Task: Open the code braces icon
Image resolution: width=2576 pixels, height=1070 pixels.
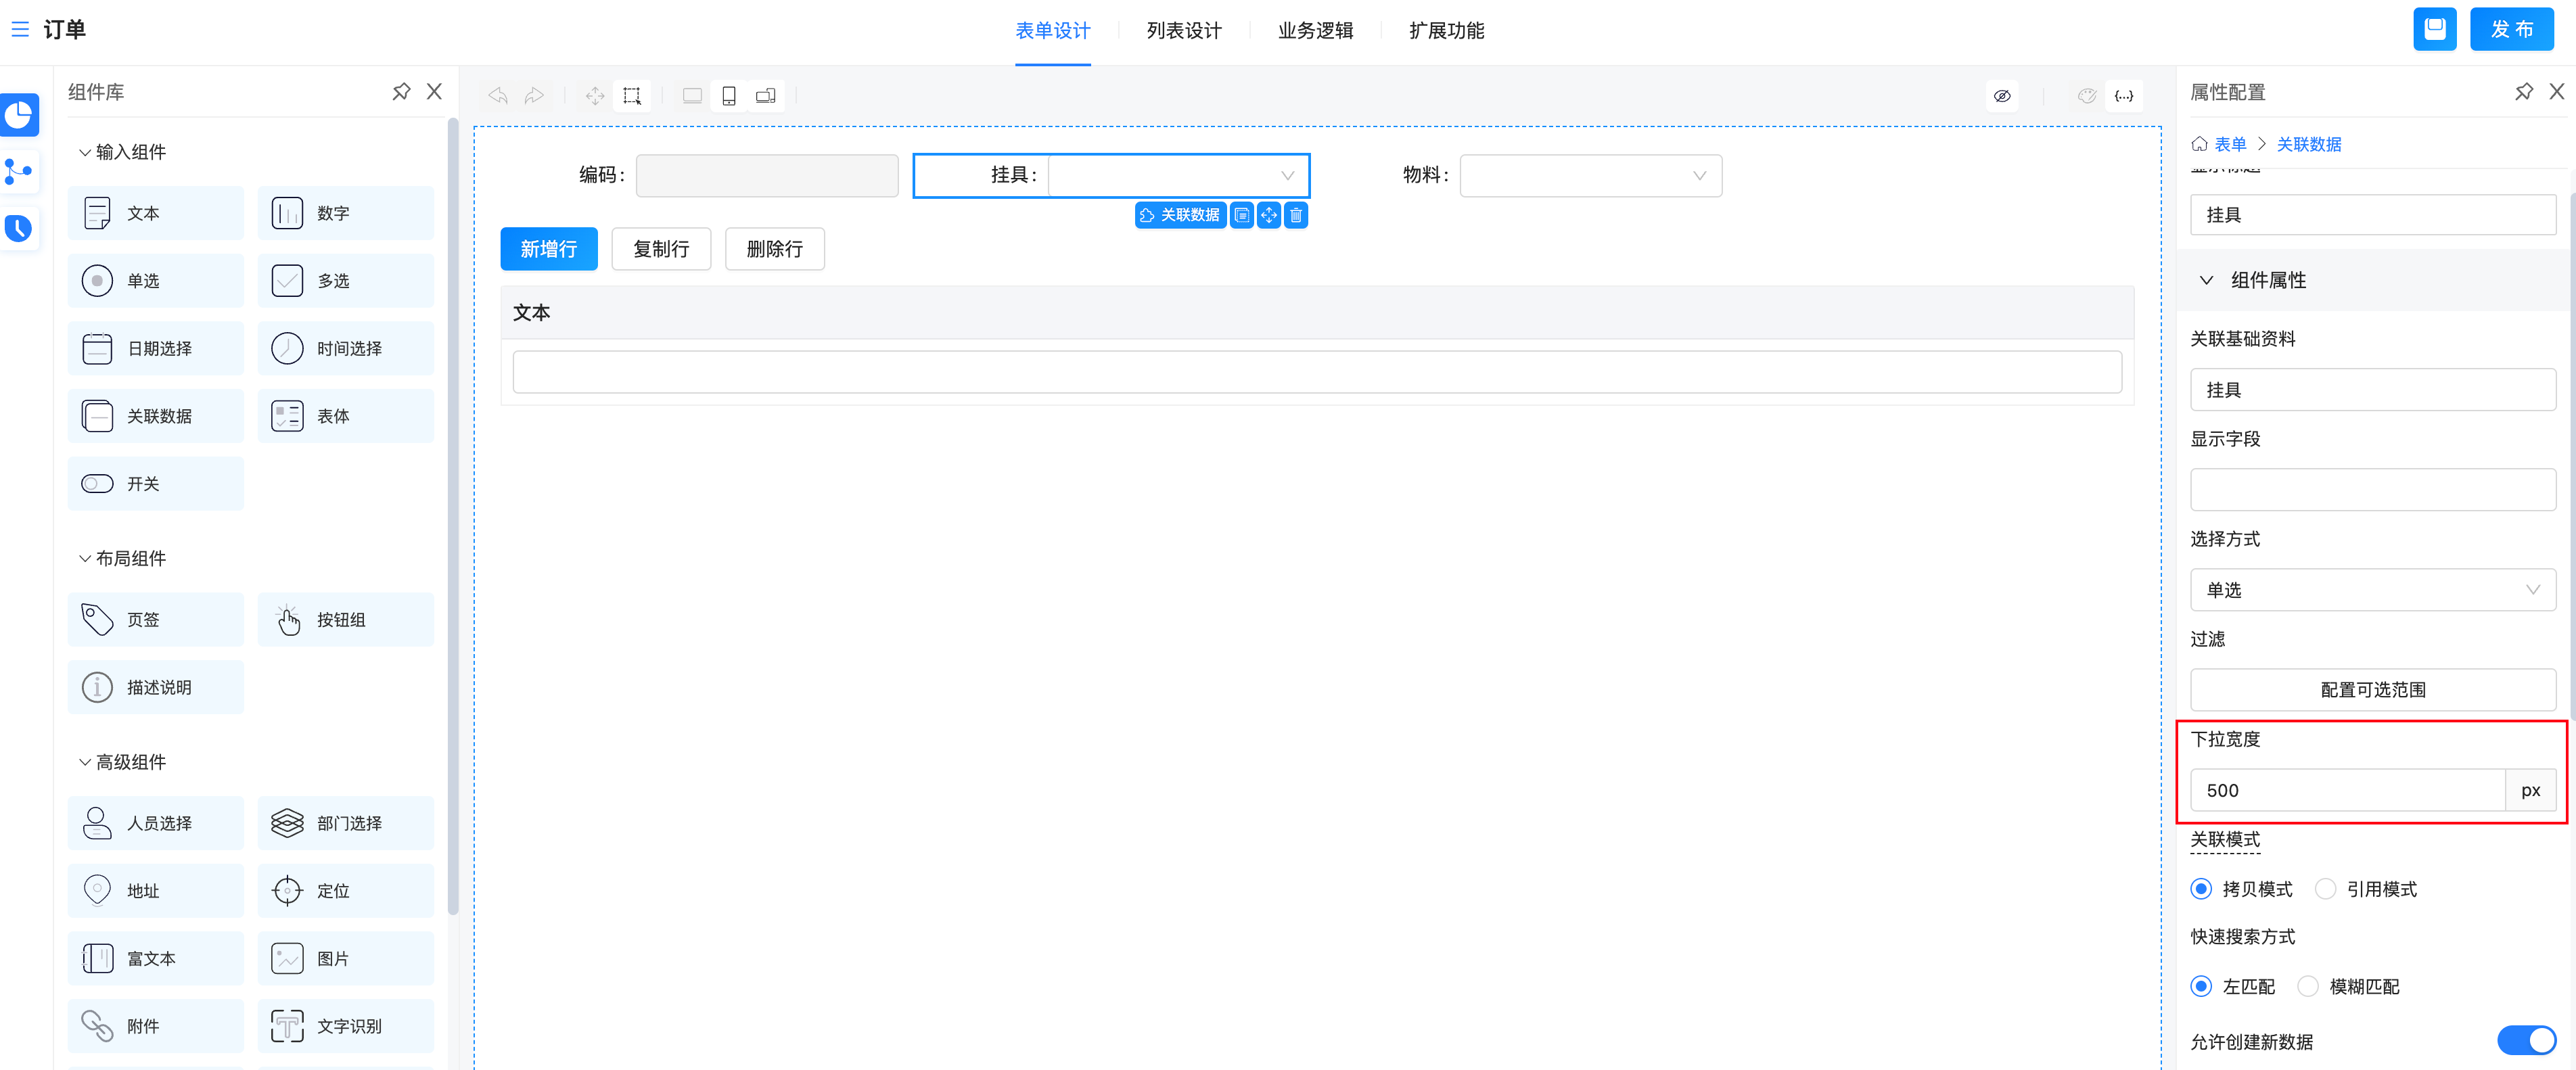Action: pos(2124,96)
